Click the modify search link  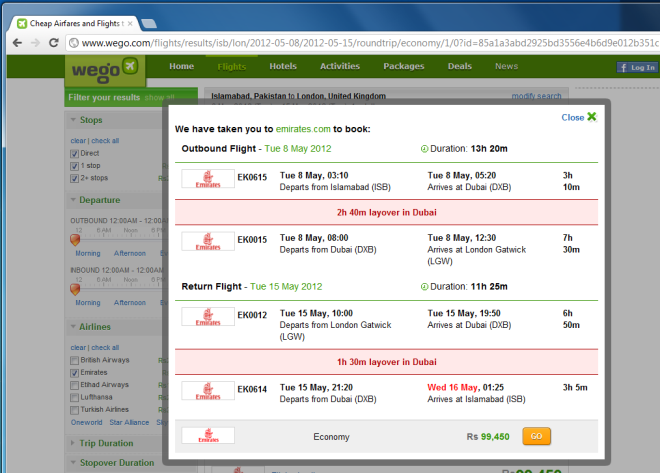pos(536,96)
